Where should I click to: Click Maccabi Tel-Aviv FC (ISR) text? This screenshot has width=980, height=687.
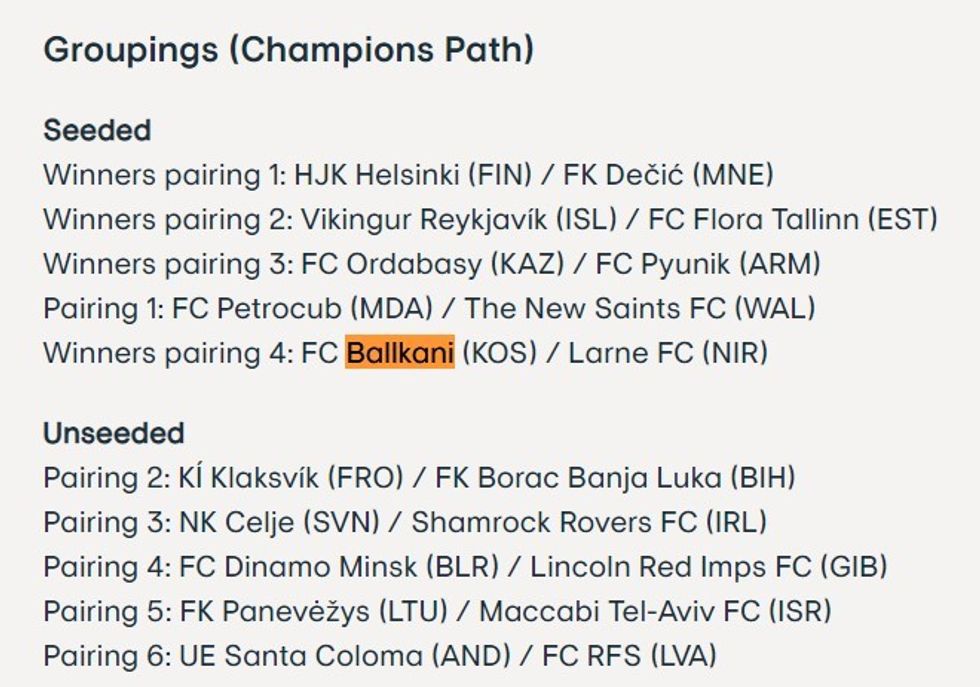point(655,611)
